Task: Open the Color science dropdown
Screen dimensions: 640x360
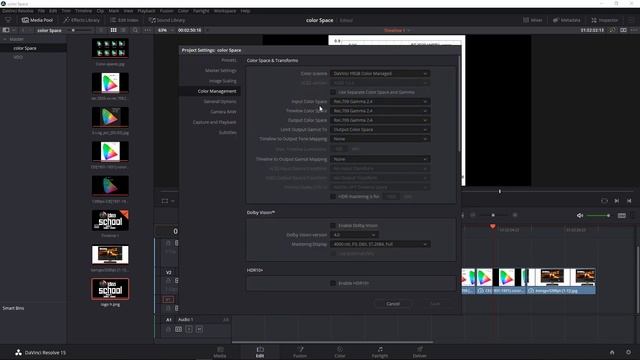Action: (x=380, y=74)
